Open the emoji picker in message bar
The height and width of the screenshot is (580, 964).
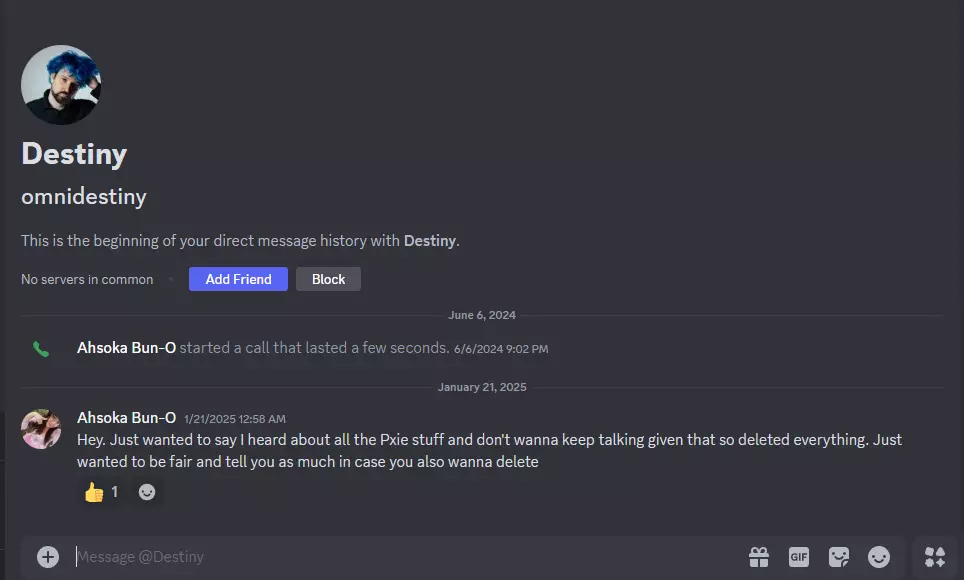(879, 557)
